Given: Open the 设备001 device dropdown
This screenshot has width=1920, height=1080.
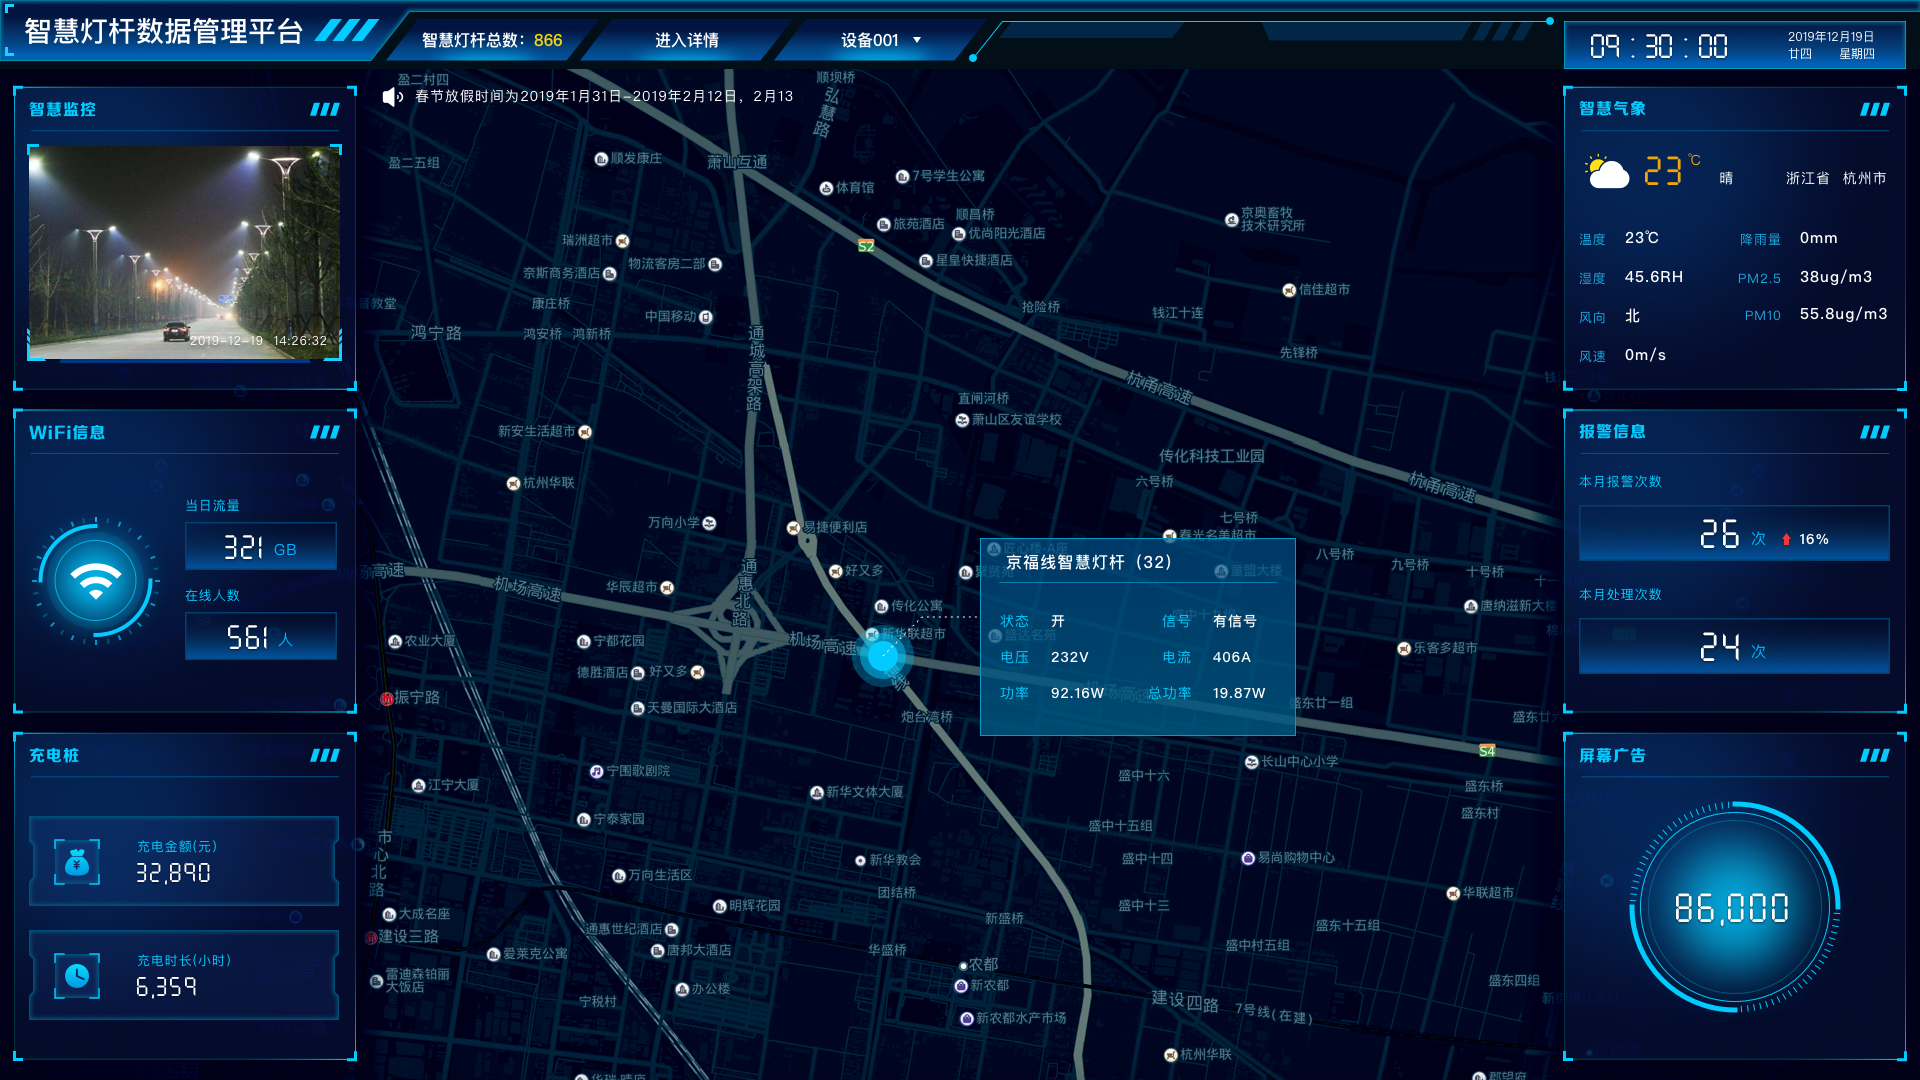Looking at the screenshot, I should tap(880, 40).
